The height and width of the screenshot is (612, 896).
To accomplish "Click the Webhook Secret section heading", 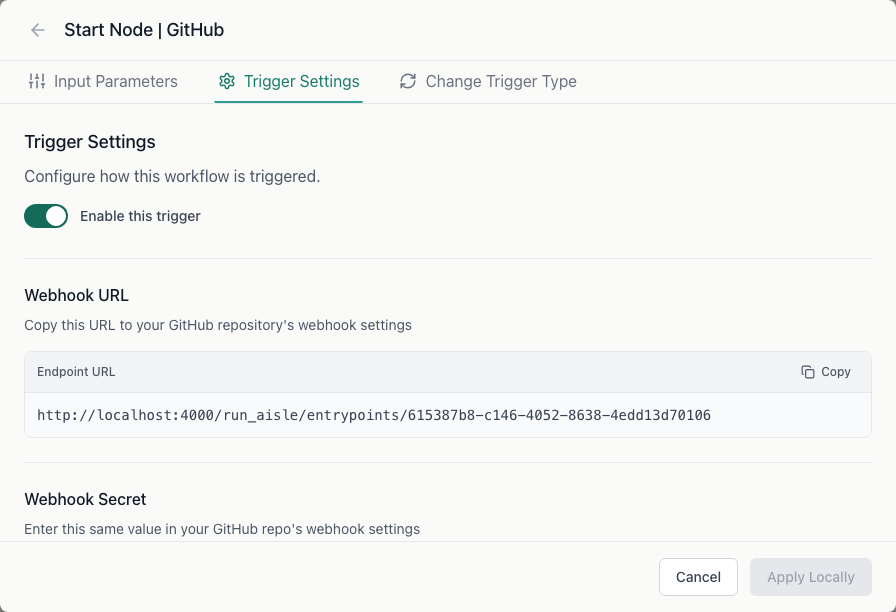I will [x=85, y=499].
